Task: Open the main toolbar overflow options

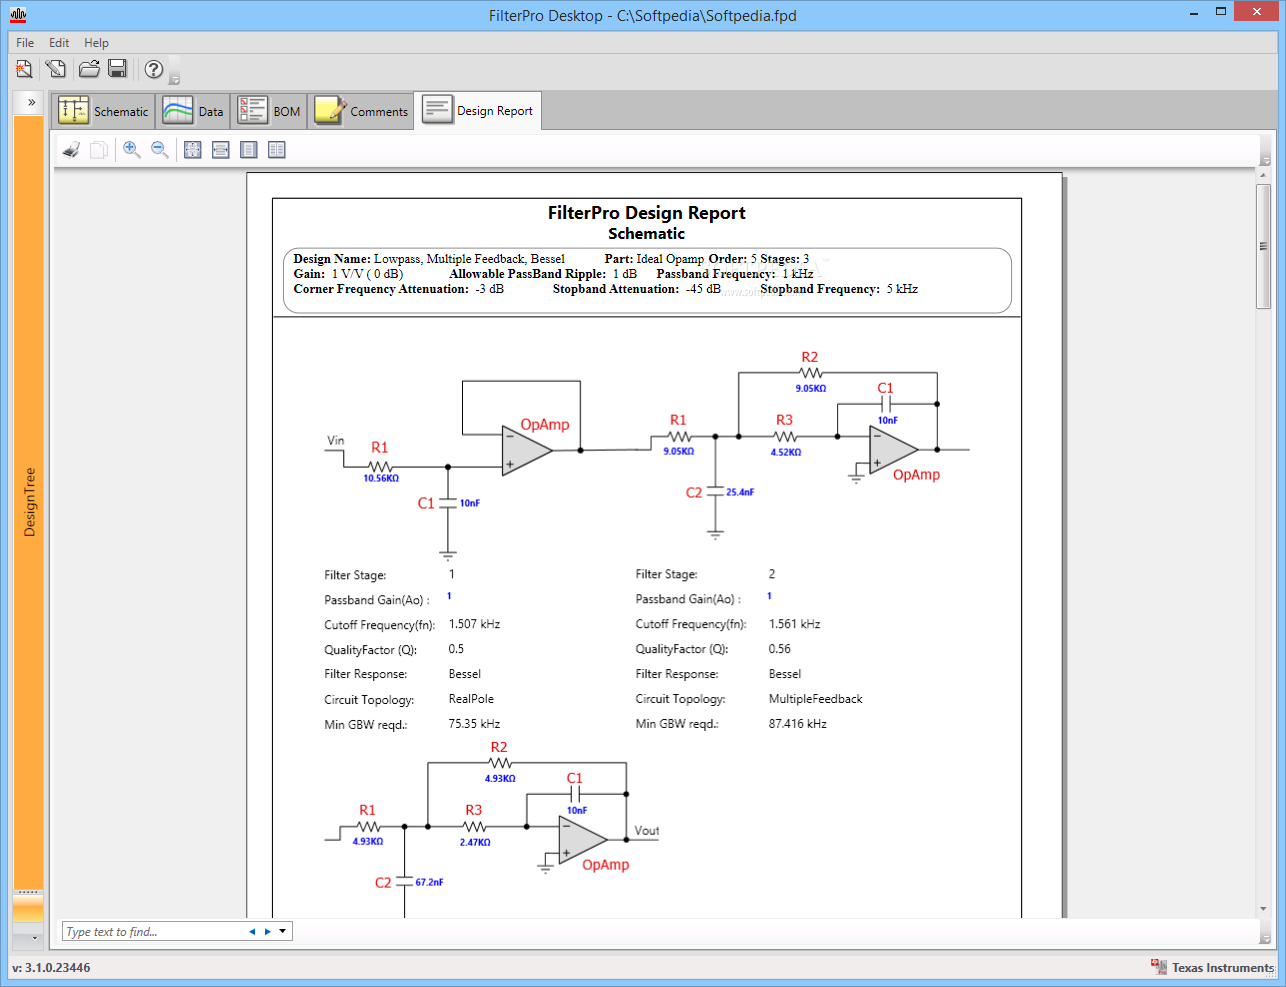Action: [175, 78]
